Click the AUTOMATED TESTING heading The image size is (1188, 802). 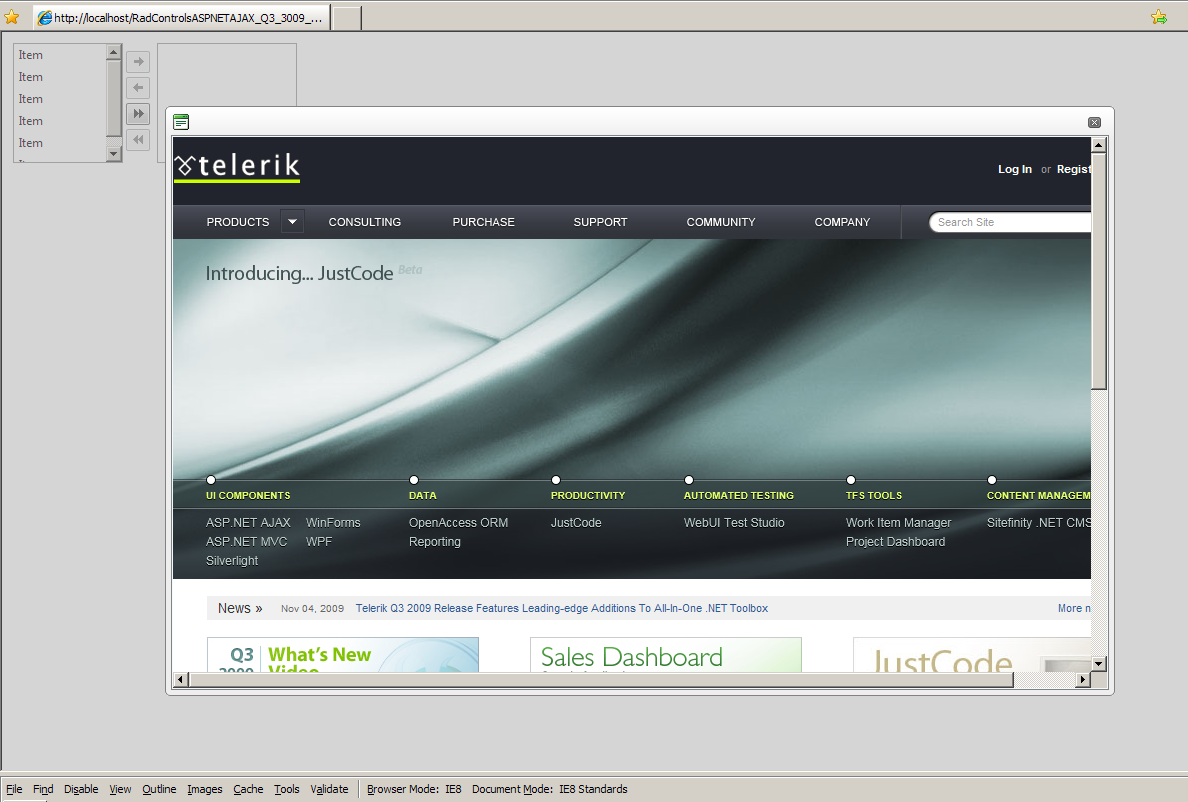coord(739,495)
